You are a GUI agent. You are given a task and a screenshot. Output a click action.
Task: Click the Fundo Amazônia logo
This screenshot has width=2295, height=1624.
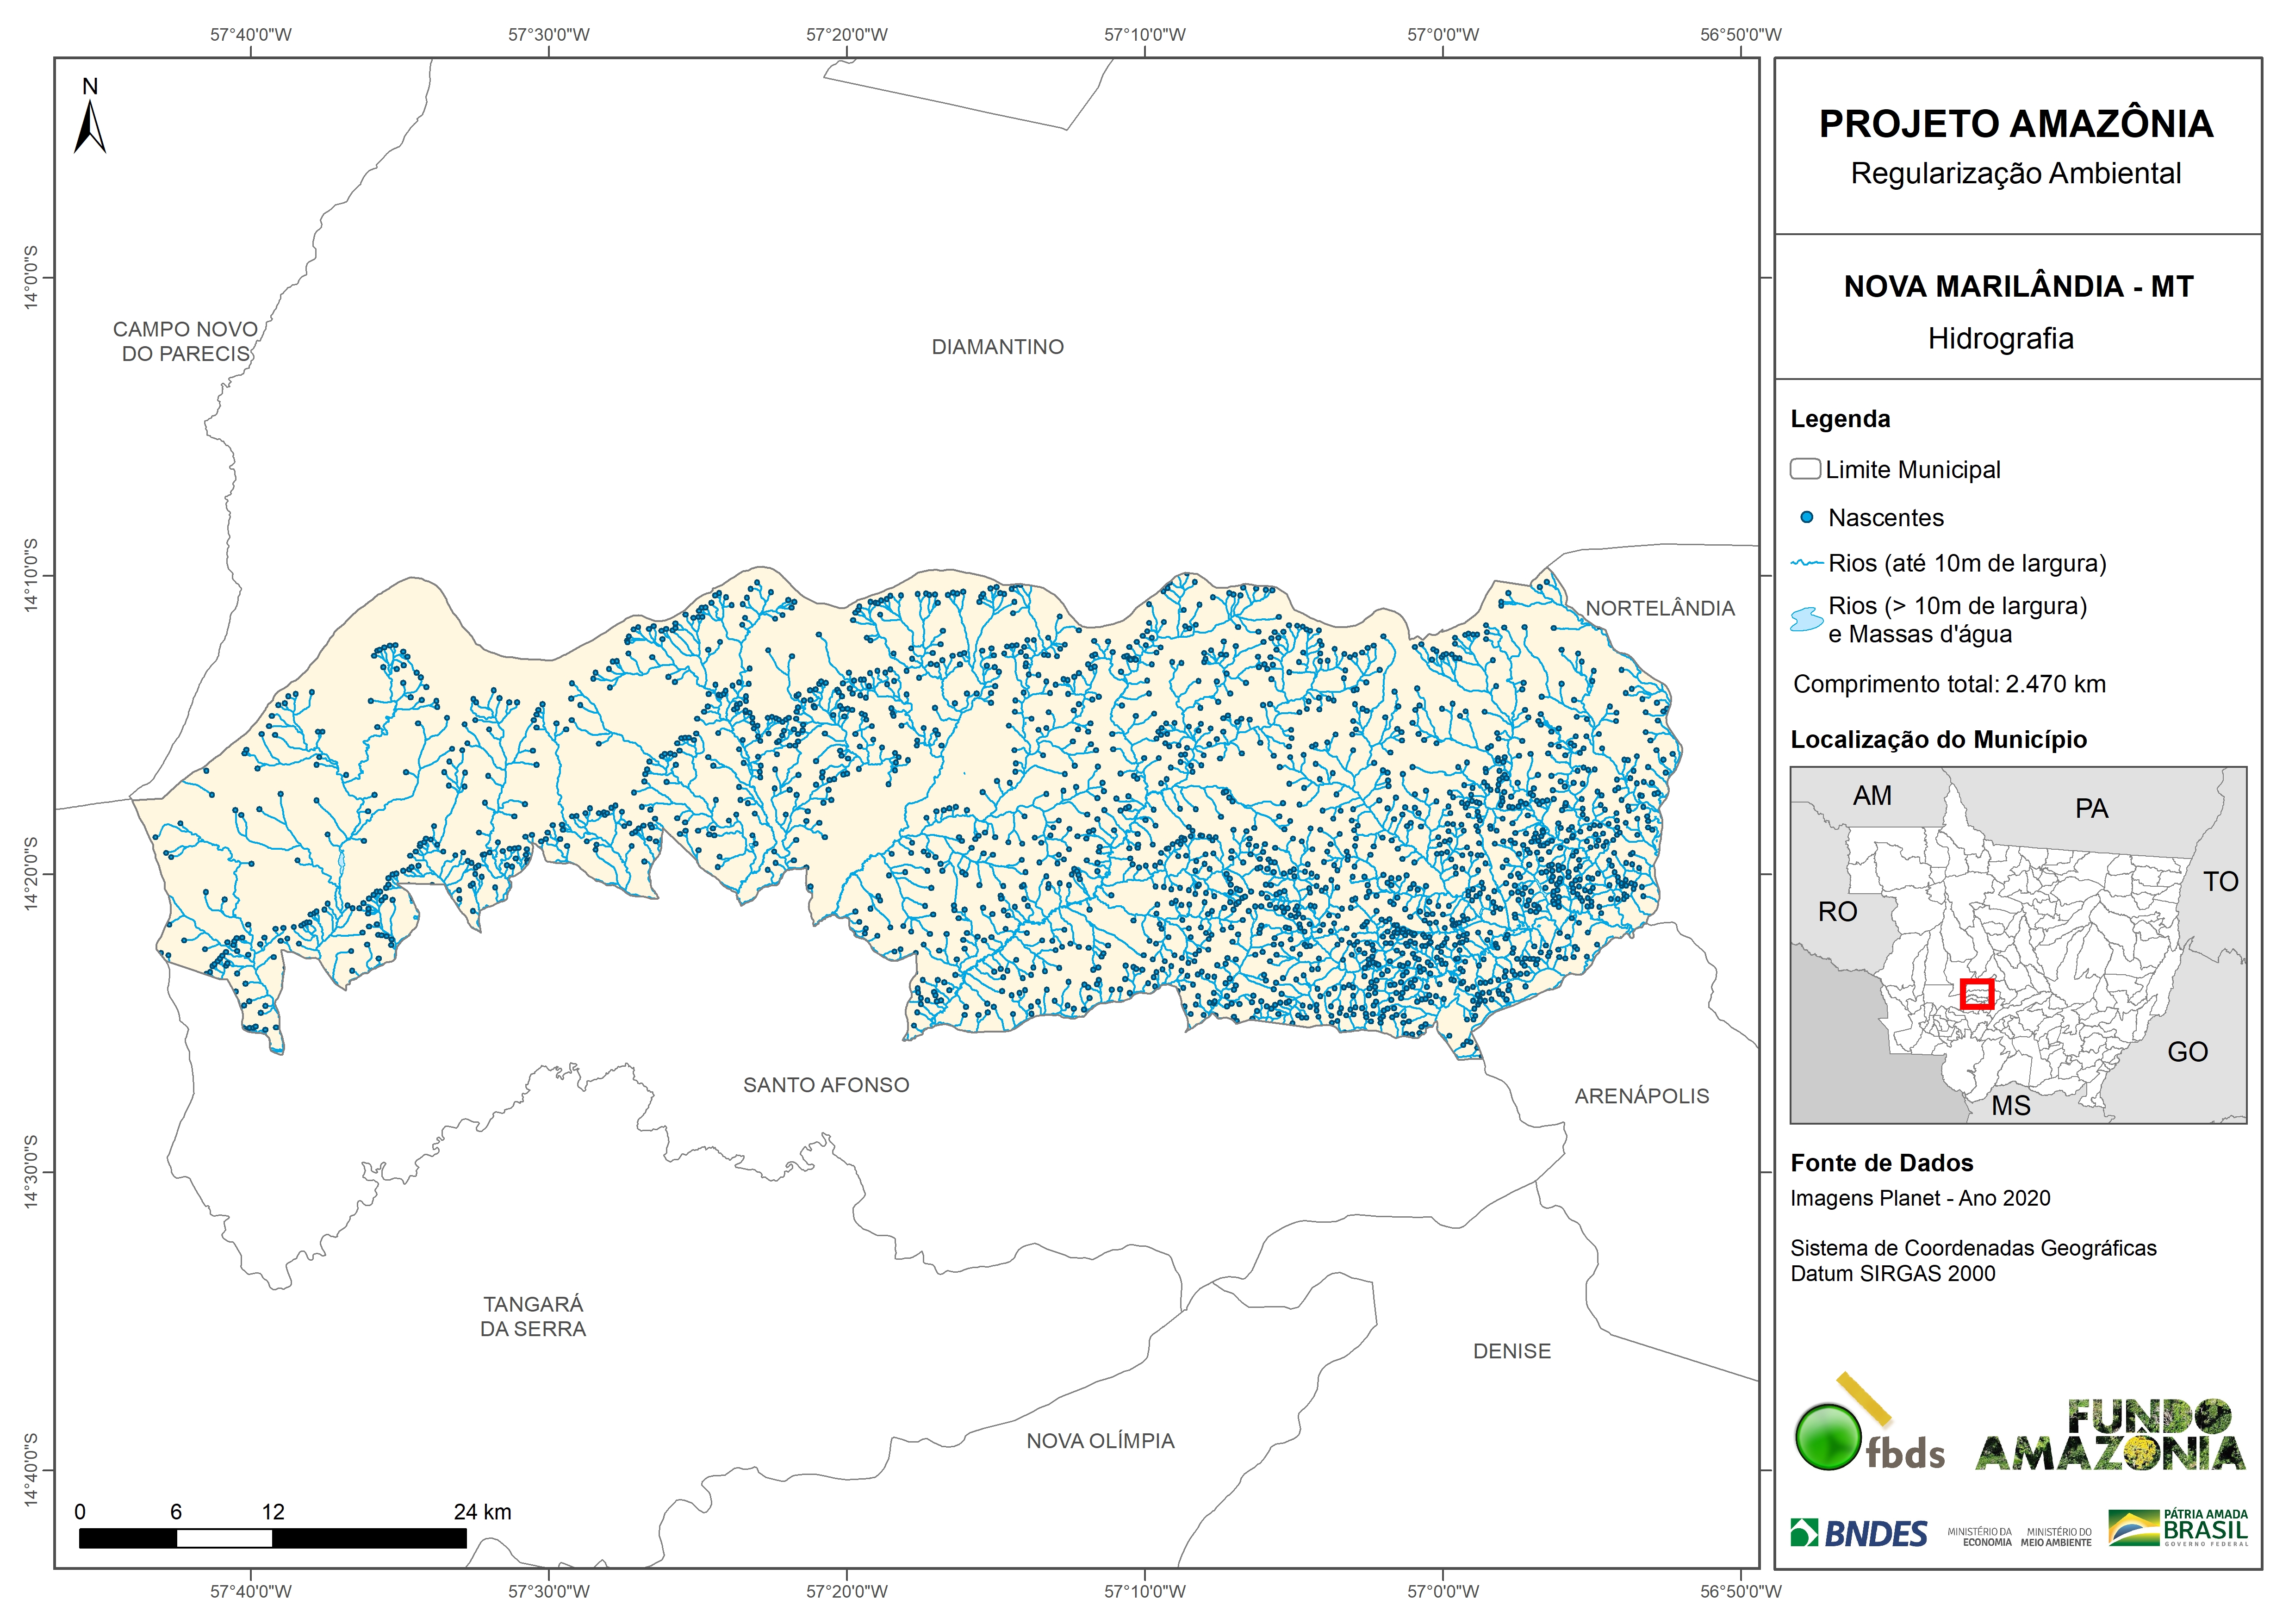pyautogui.click(x=2111, y=1436)
